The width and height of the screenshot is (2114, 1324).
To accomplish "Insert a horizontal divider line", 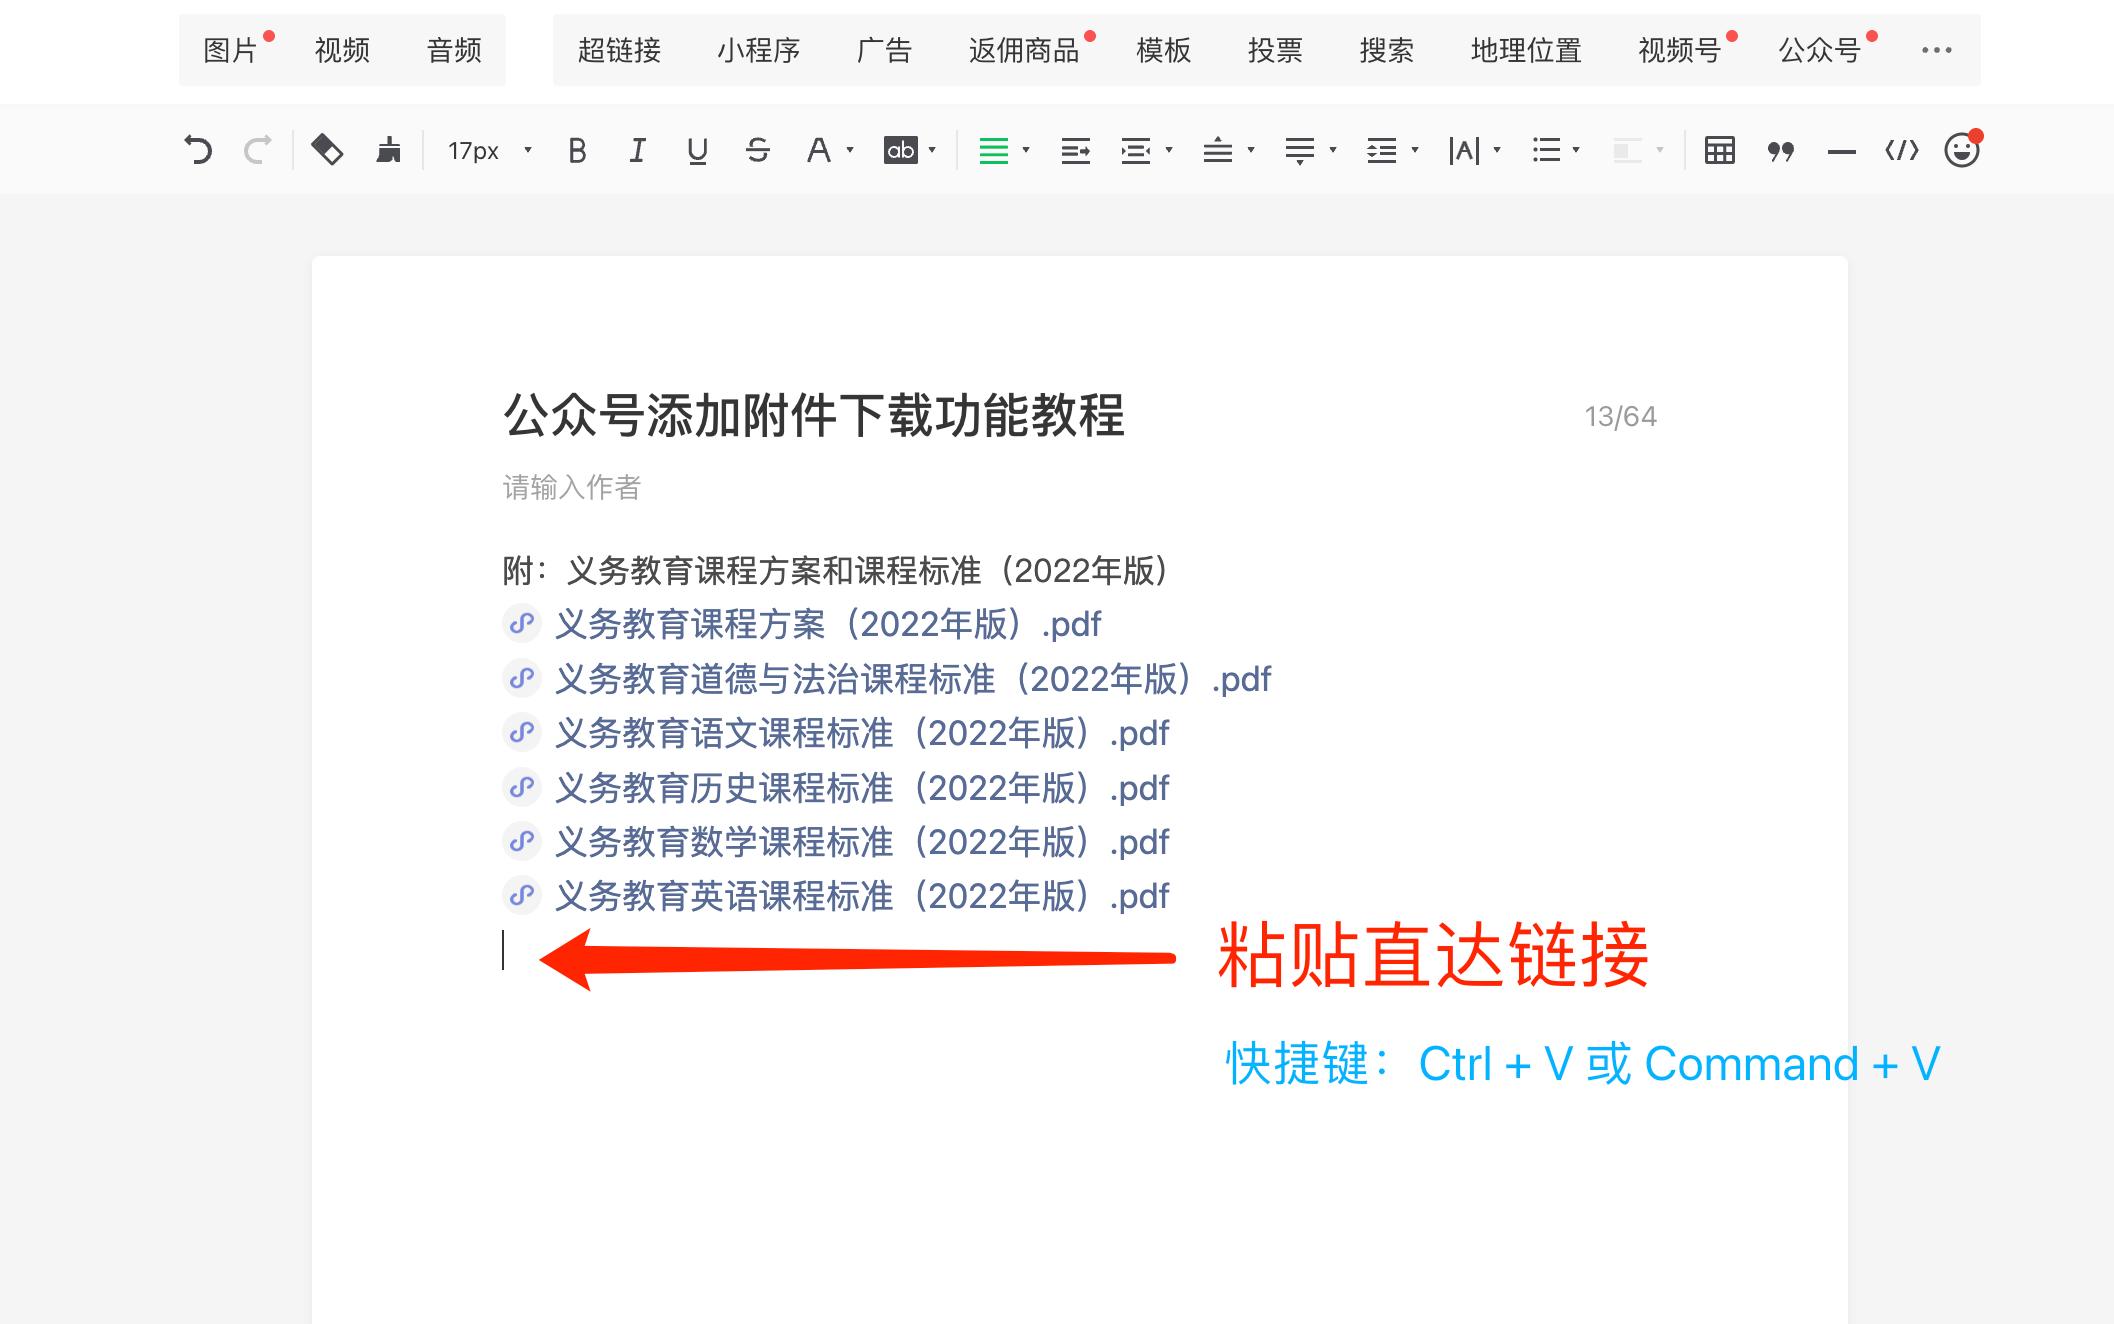I will pyautogui.click(x=1841, y=149).
